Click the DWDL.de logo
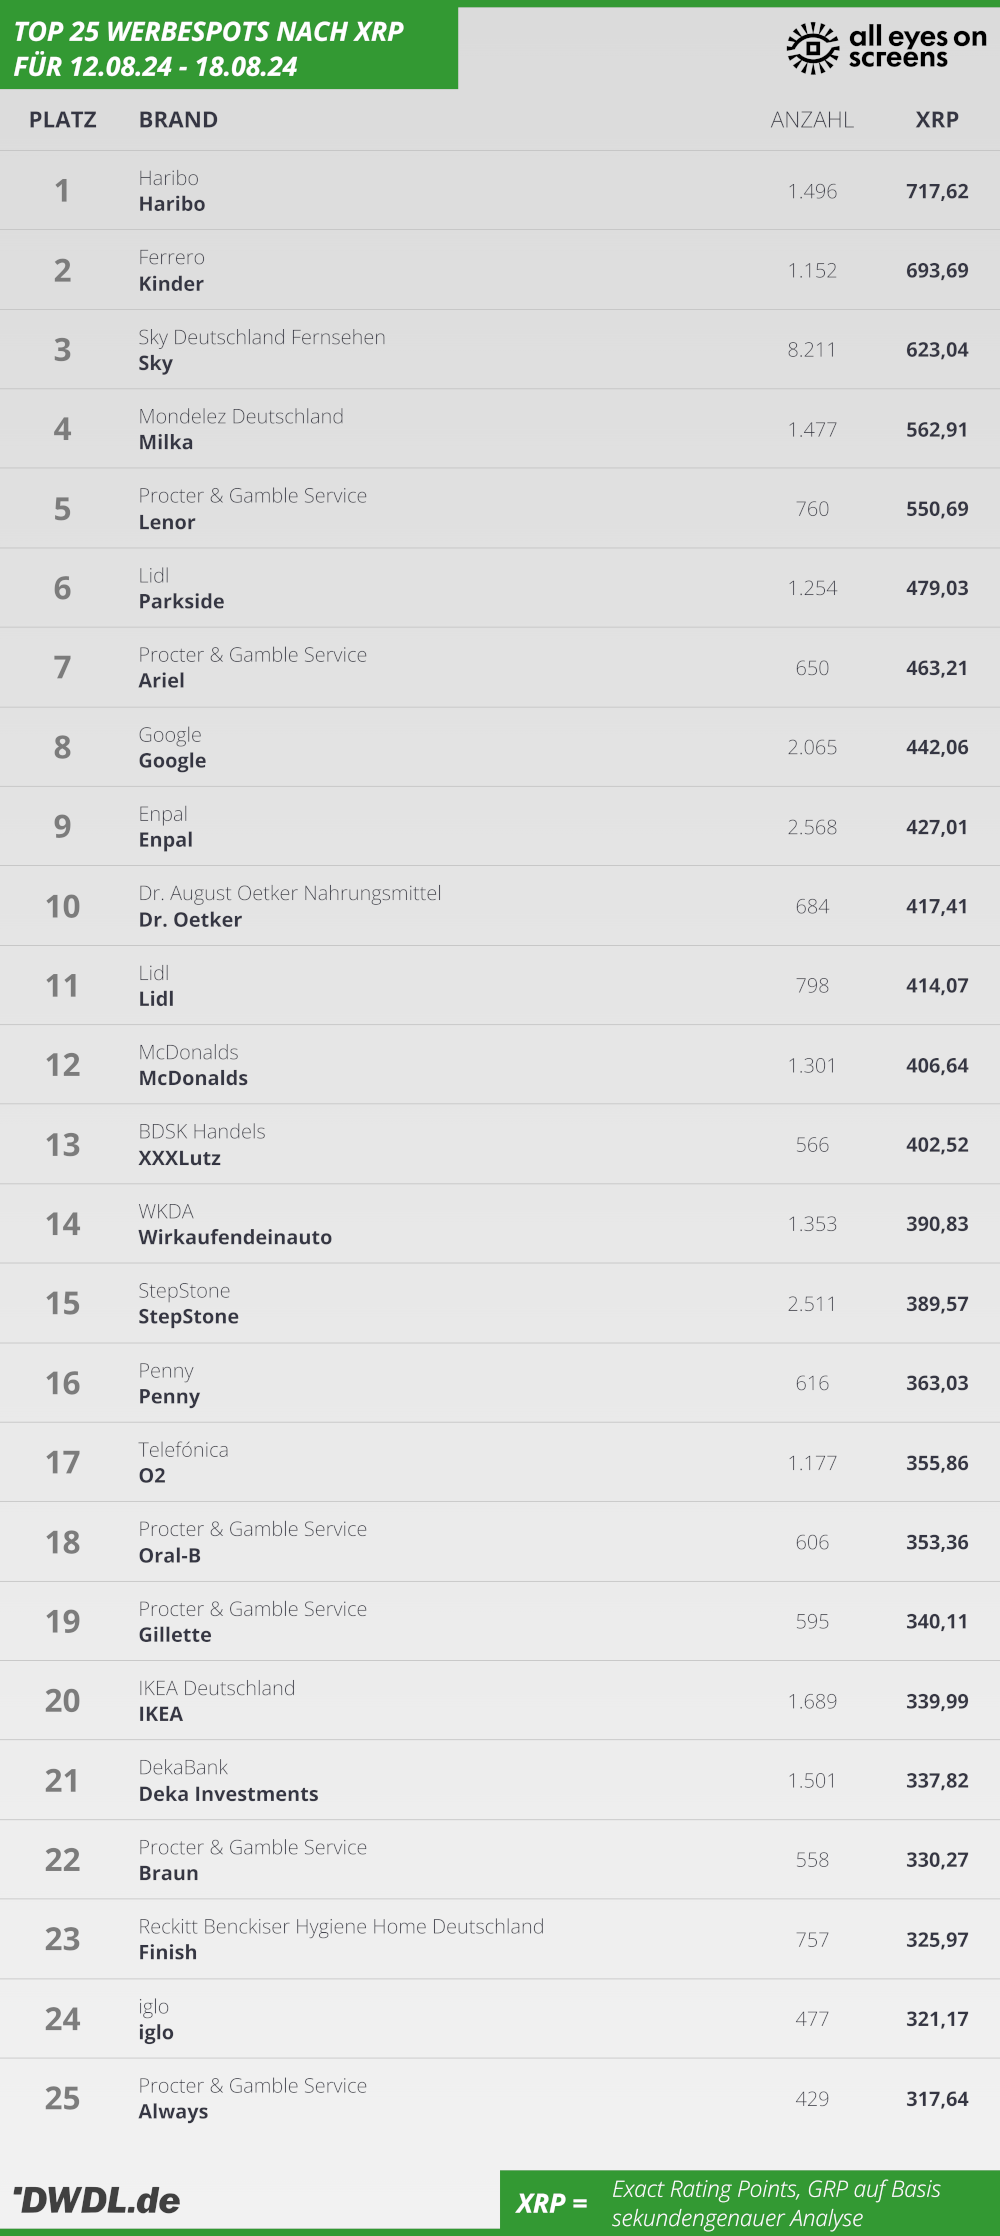This screenshot has height=2236, width=1000. click(97, 2200)
